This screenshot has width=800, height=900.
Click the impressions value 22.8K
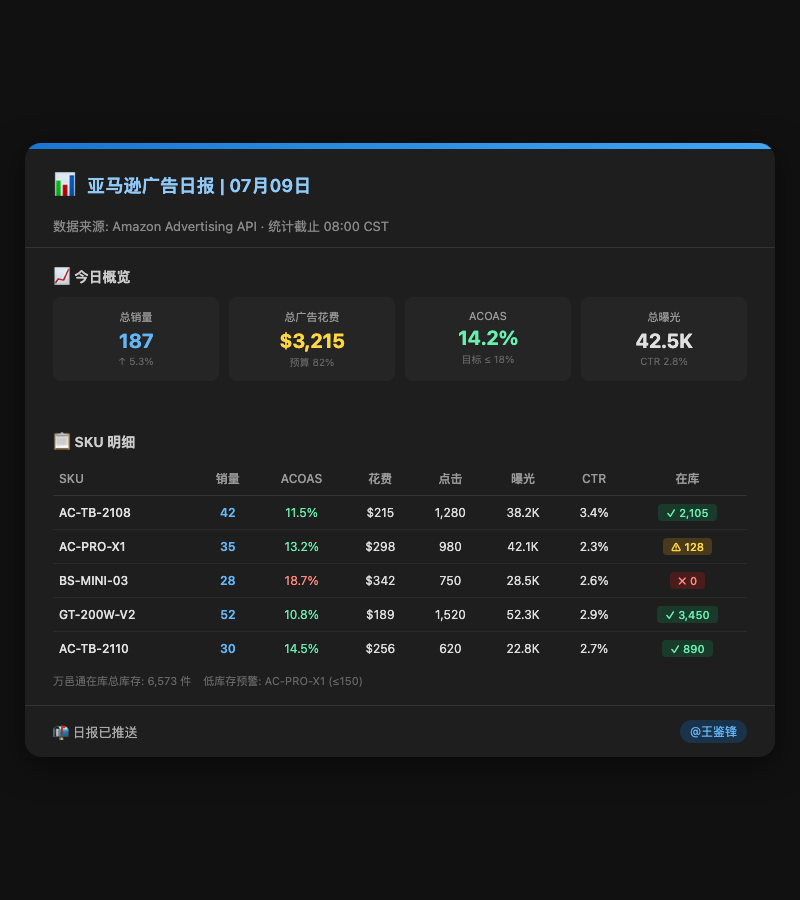pyautogui.click(x=523, y=649)
